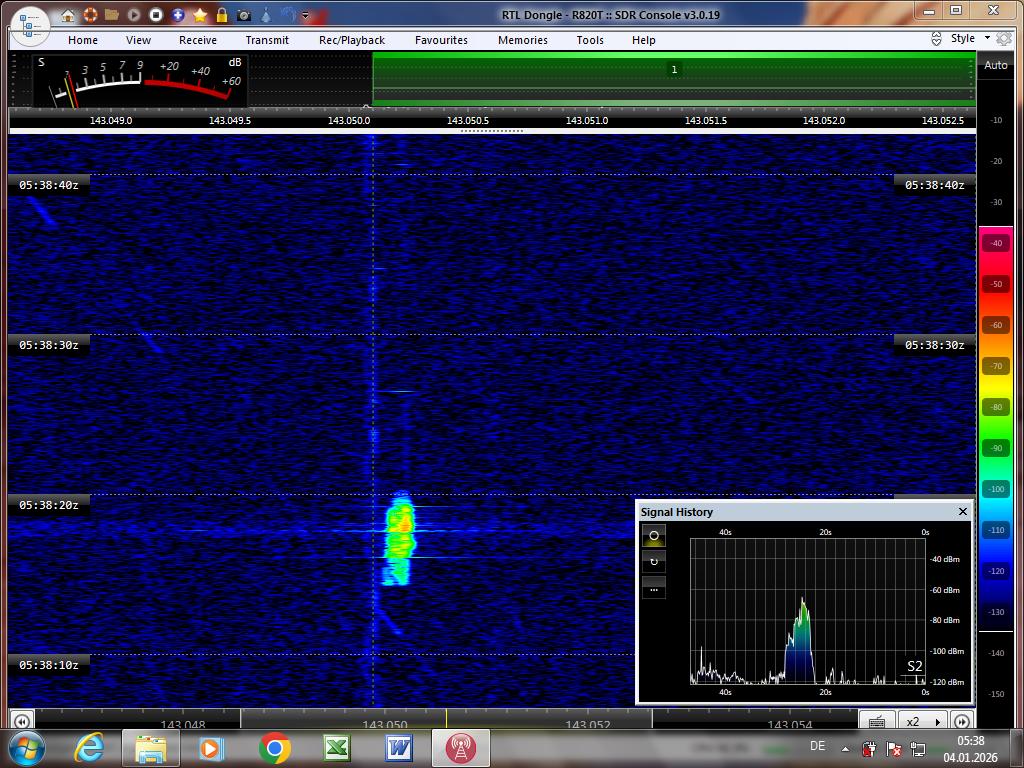Open the Windows Start button
This screenshot has width=1024, height=768.
click(26, 748)
